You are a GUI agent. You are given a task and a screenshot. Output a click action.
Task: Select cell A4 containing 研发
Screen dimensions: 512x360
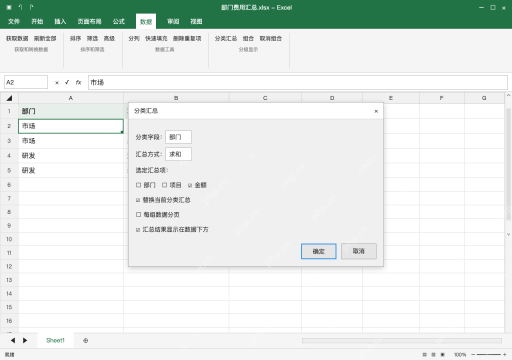(x=71, y=156)
